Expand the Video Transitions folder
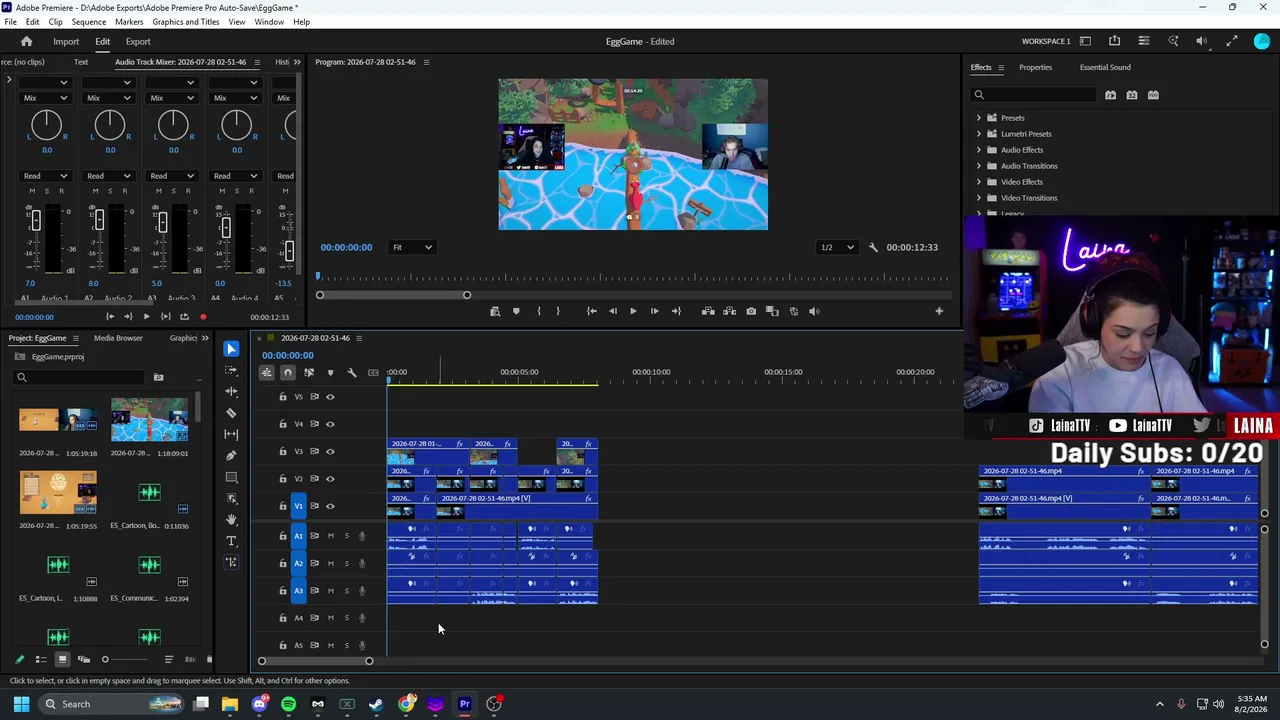 coord(979,198)
